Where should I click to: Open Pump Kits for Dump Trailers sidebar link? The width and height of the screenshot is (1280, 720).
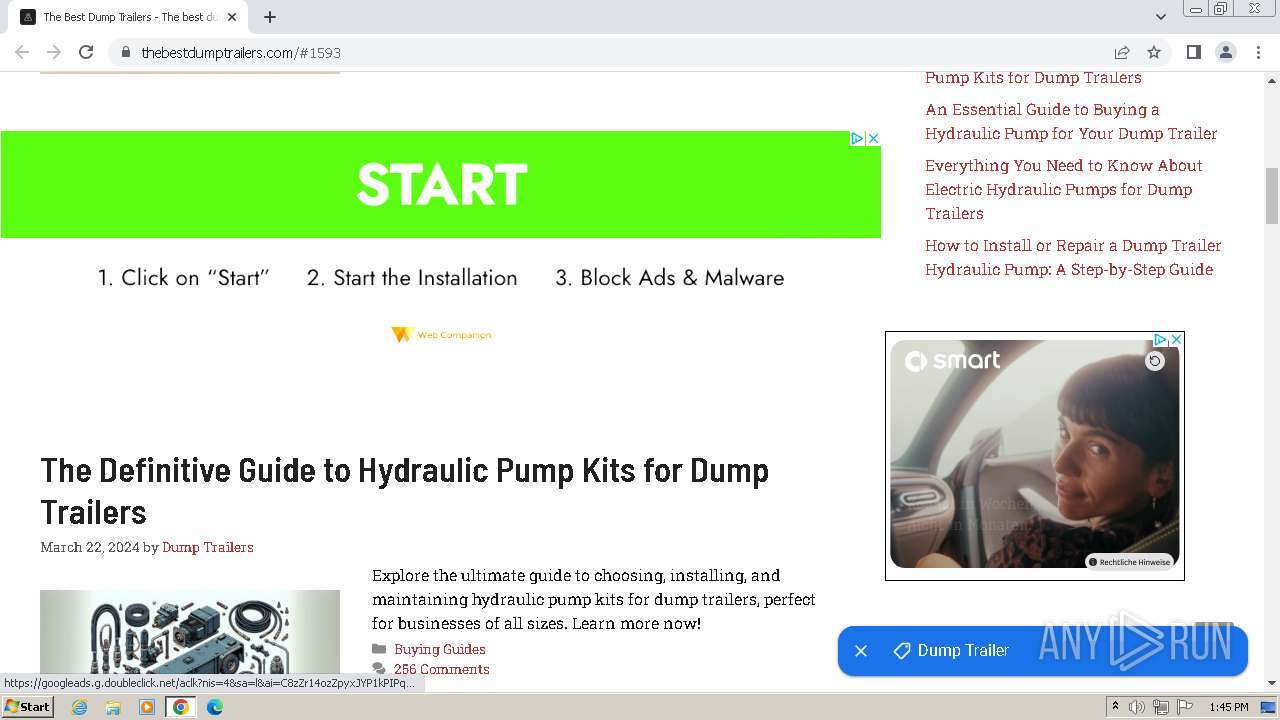tap(1033, 77)
